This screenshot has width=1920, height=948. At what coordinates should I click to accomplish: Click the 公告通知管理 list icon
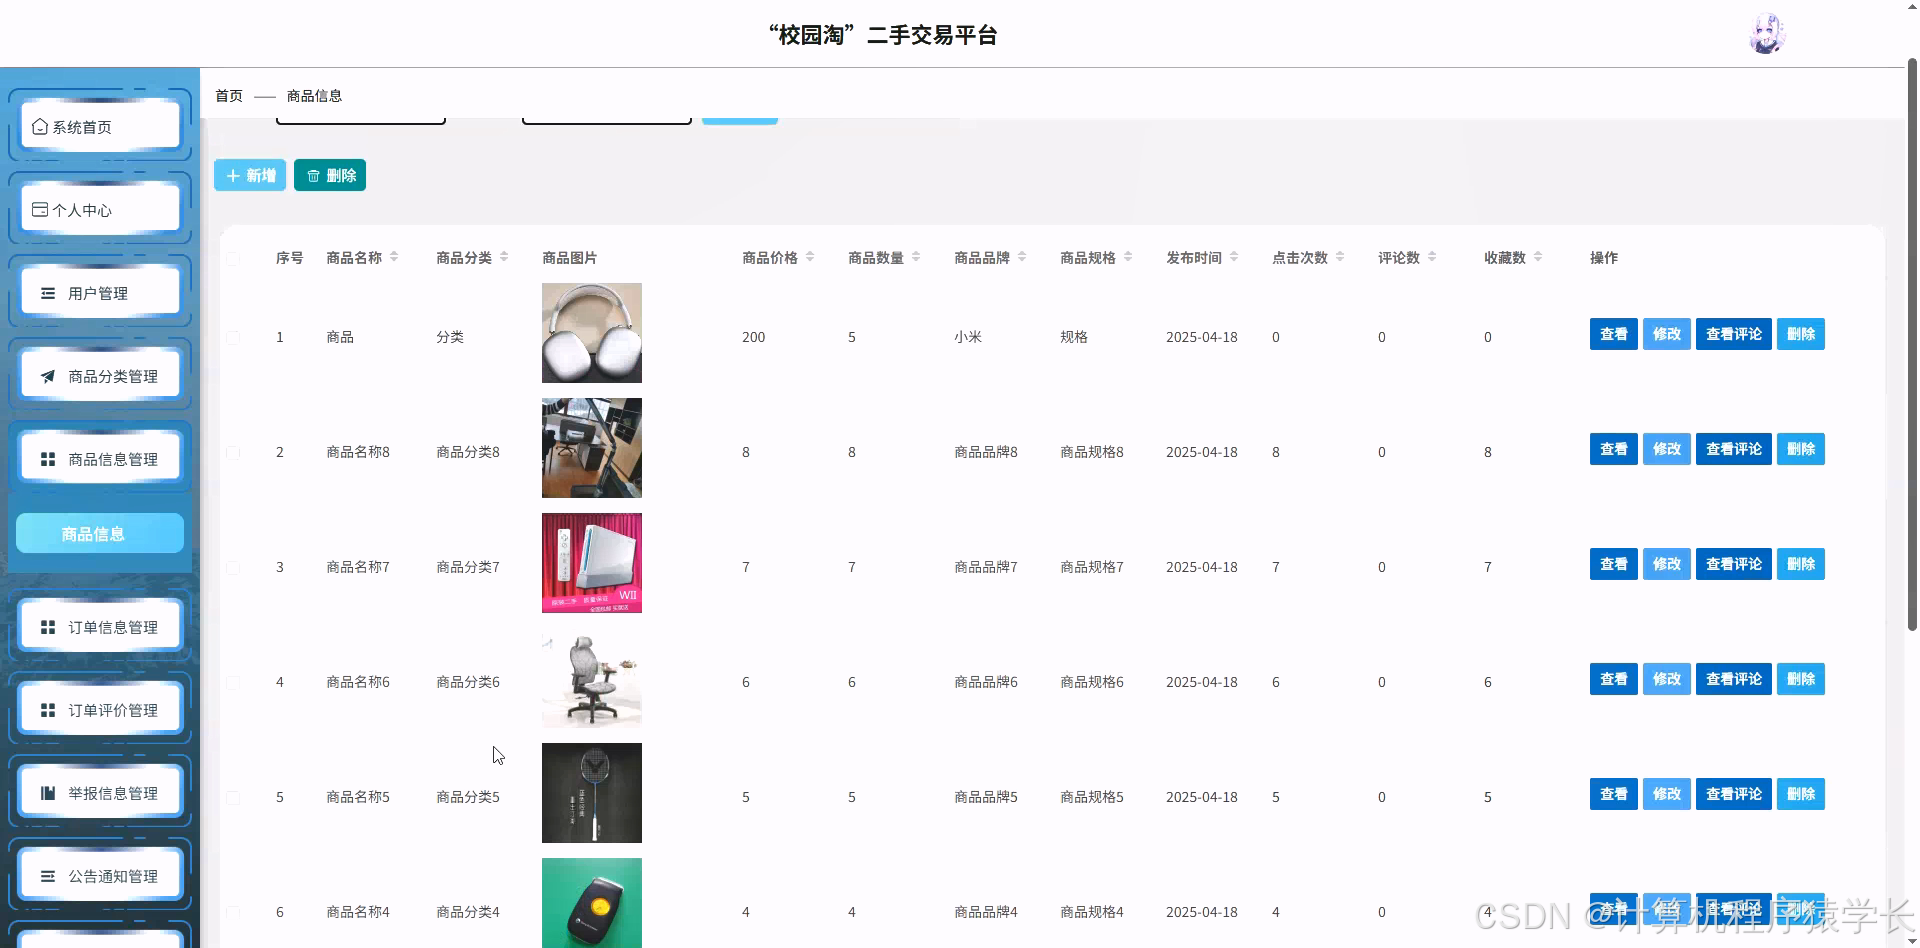[x=46, y=875]
